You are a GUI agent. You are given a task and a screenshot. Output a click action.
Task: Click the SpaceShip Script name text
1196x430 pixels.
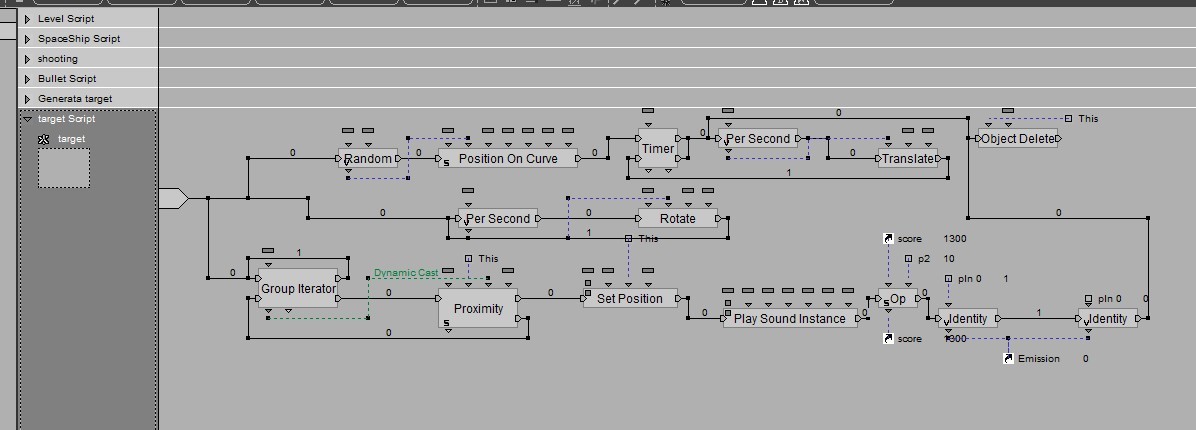point(79,38)
